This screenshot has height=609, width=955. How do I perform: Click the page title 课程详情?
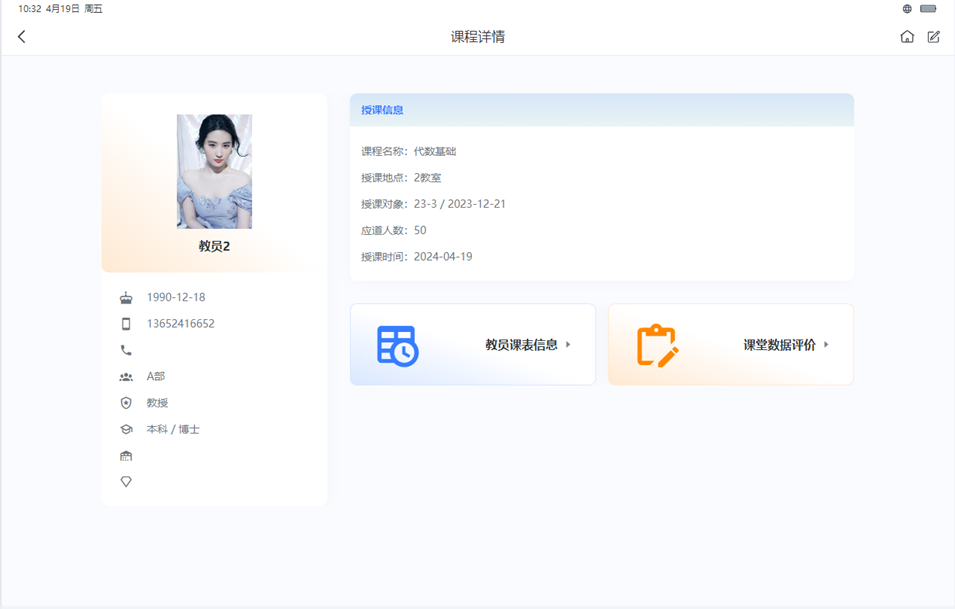point(478,37)
